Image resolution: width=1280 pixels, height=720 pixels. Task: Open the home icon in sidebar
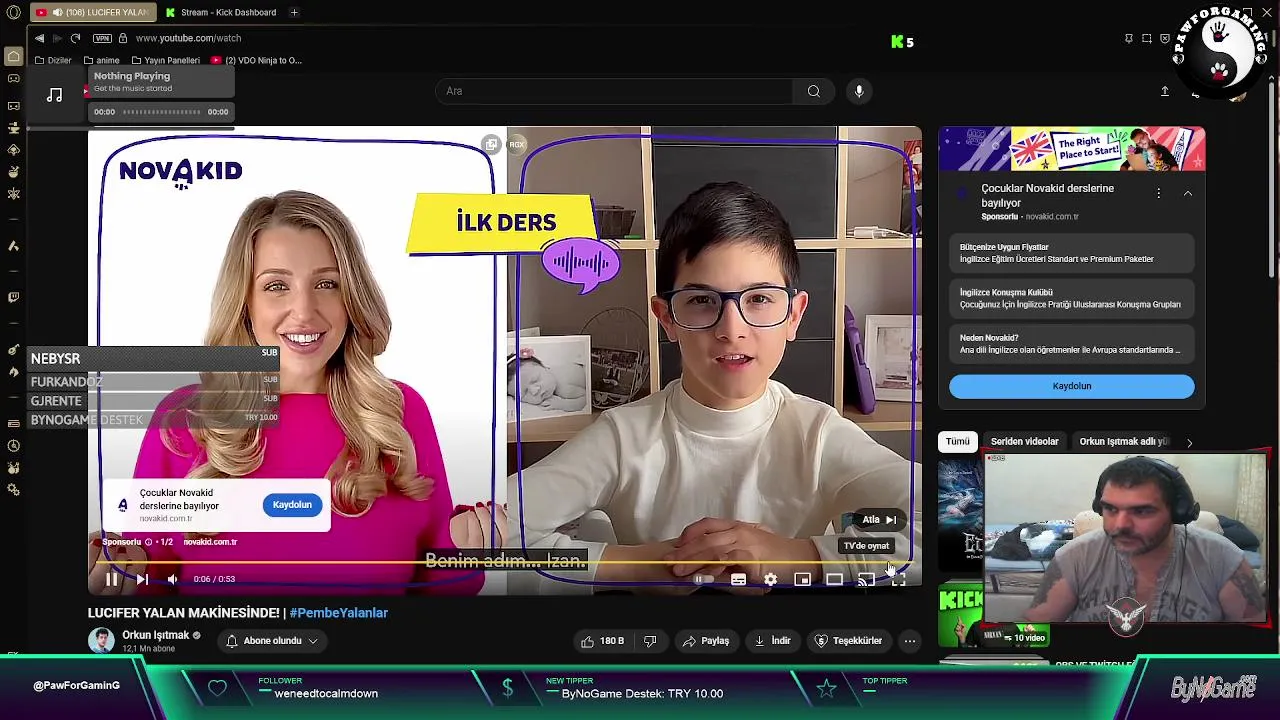tap(13, 56)
